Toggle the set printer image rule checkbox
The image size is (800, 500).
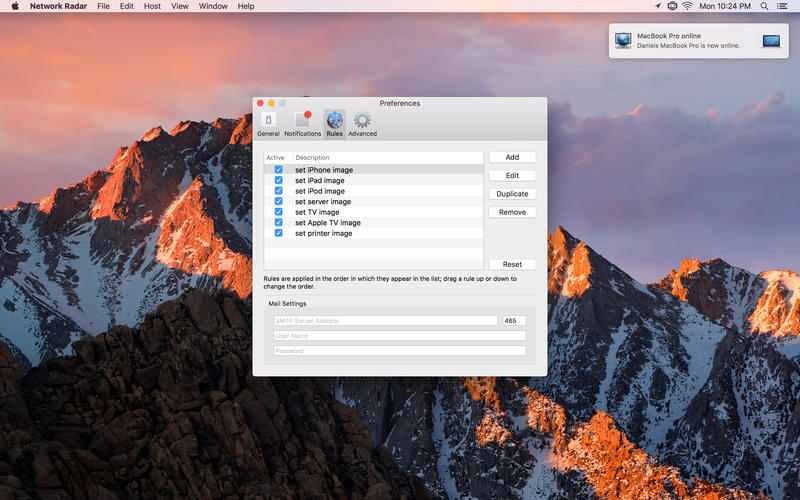click(279, 233)
